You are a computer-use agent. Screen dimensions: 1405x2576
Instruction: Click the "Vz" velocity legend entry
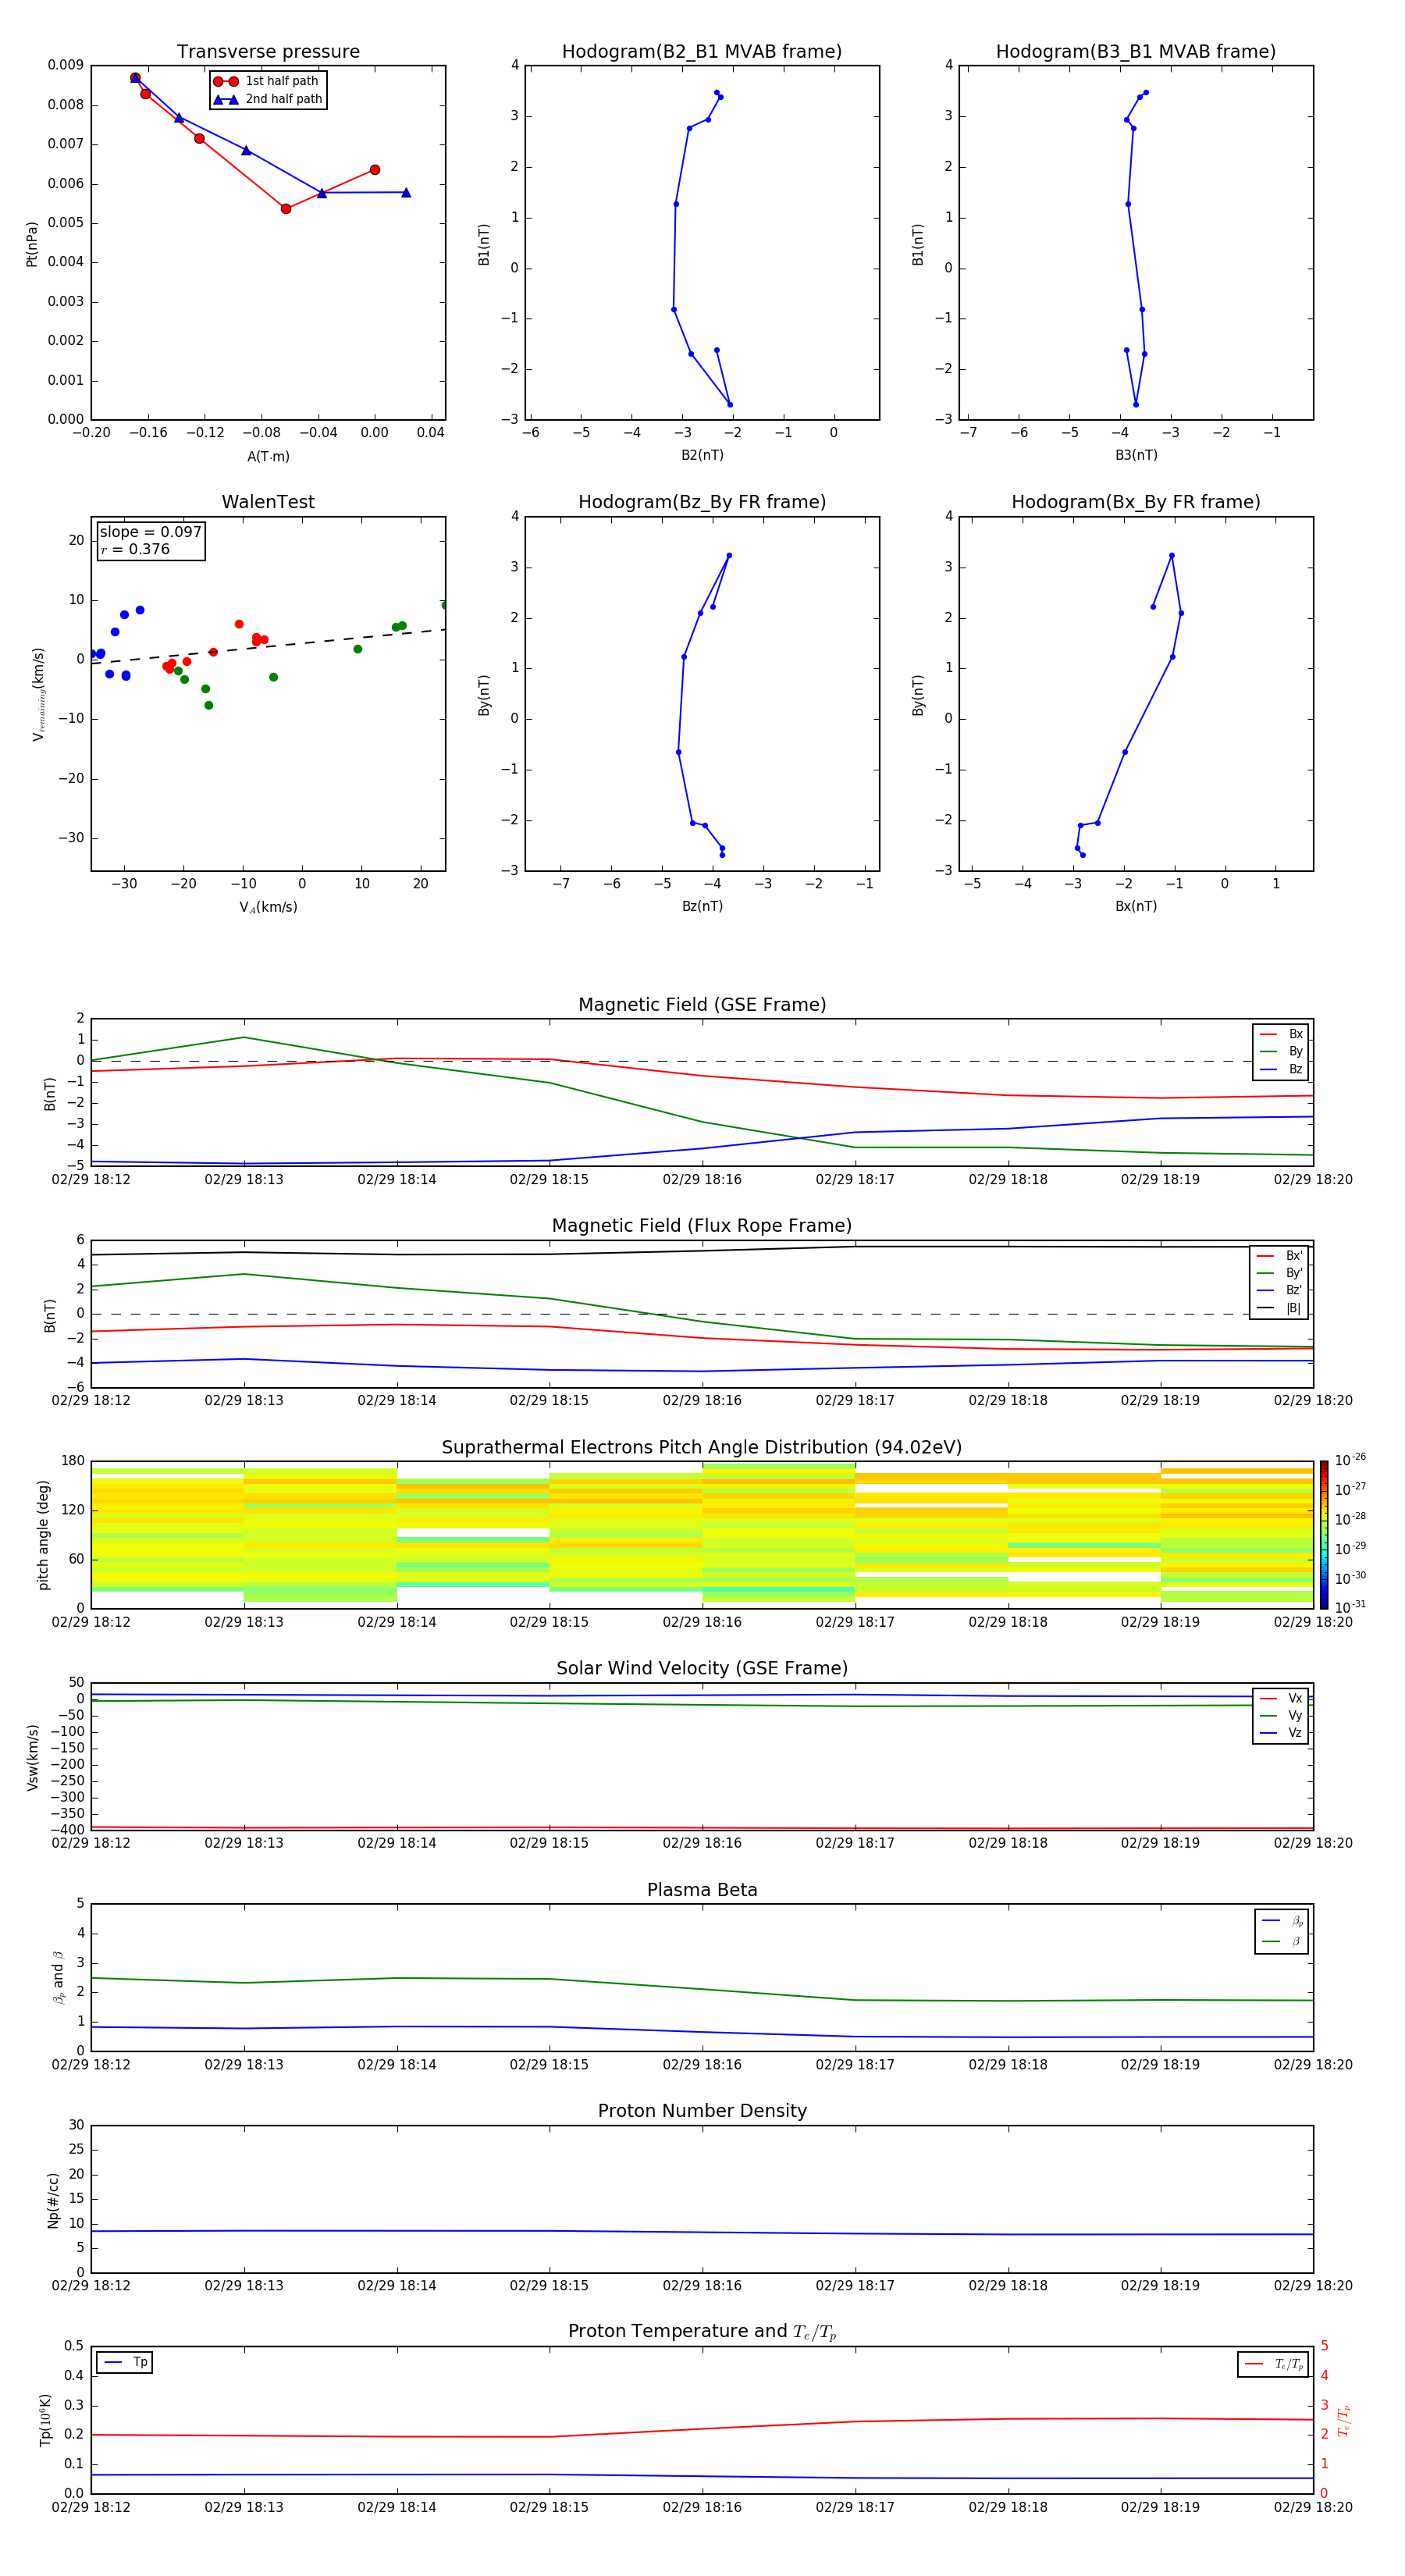click(1281, 1733)
